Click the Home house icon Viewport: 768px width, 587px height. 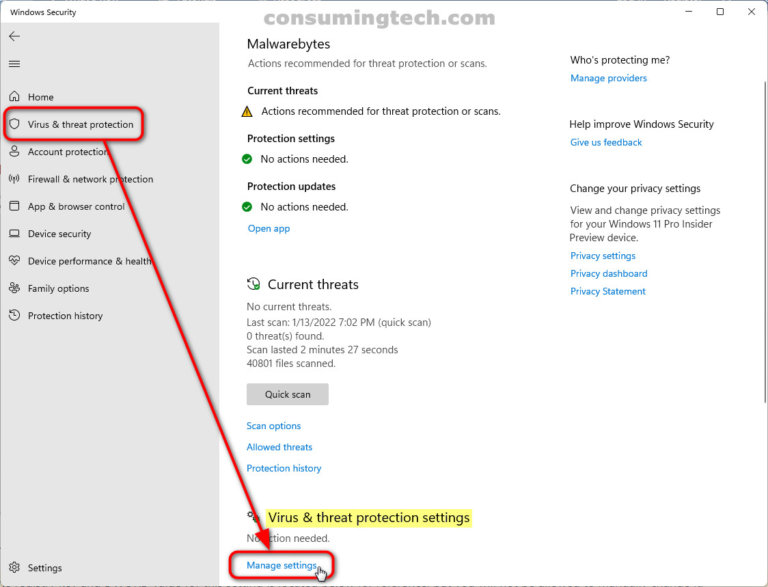pyautogui.click(x=14, y=97)
